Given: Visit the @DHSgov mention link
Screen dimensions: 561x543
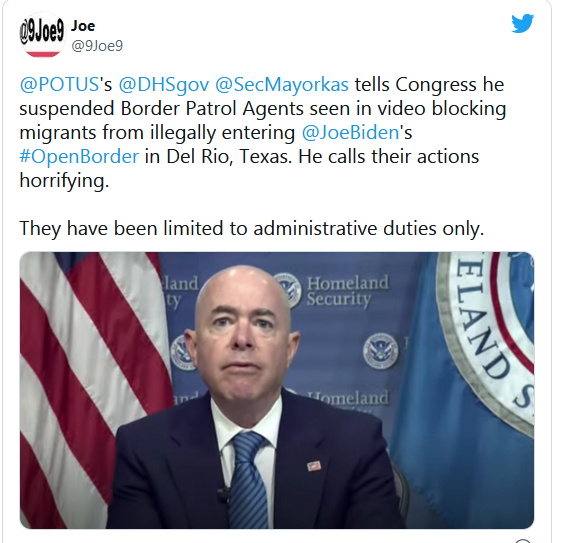Looking at the screenshot, I should (x=164, y=85).
